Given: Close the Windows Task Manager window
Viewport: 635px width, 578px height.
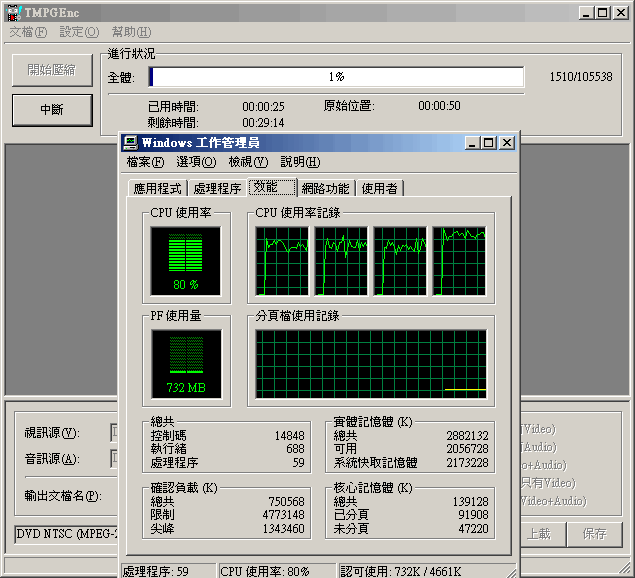Looking at the screenshot, I should [x=507, y=143].
